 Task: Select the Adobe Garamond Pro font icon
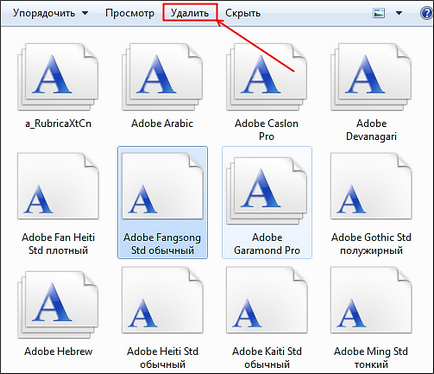click(x=267, y=190)
